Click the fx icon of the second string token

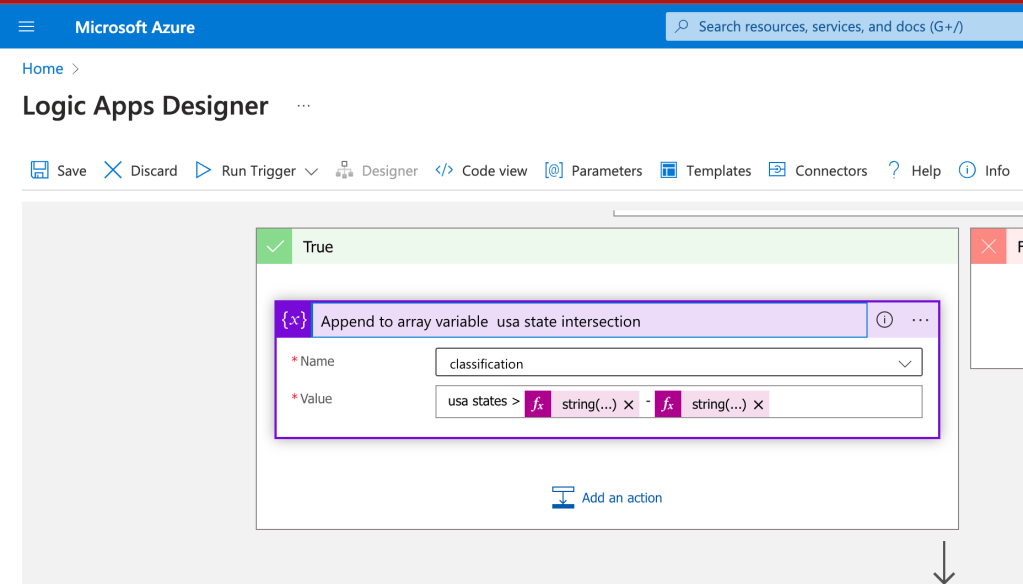point(667,404)
